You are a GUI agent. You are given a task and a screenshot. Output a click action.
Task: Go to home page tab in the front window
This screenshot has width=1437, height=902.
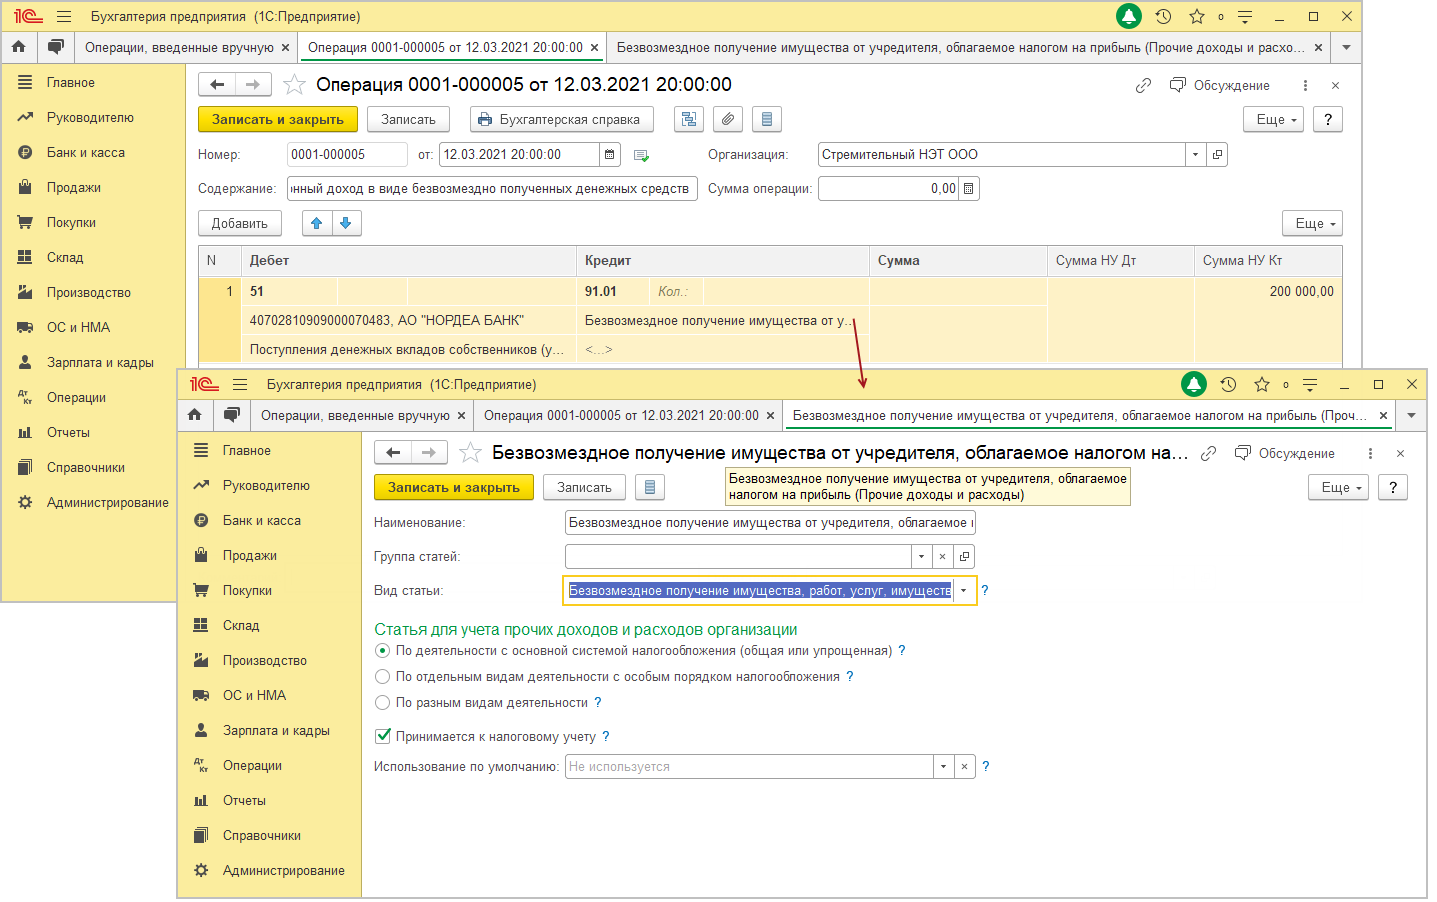(x=195, y=415)
